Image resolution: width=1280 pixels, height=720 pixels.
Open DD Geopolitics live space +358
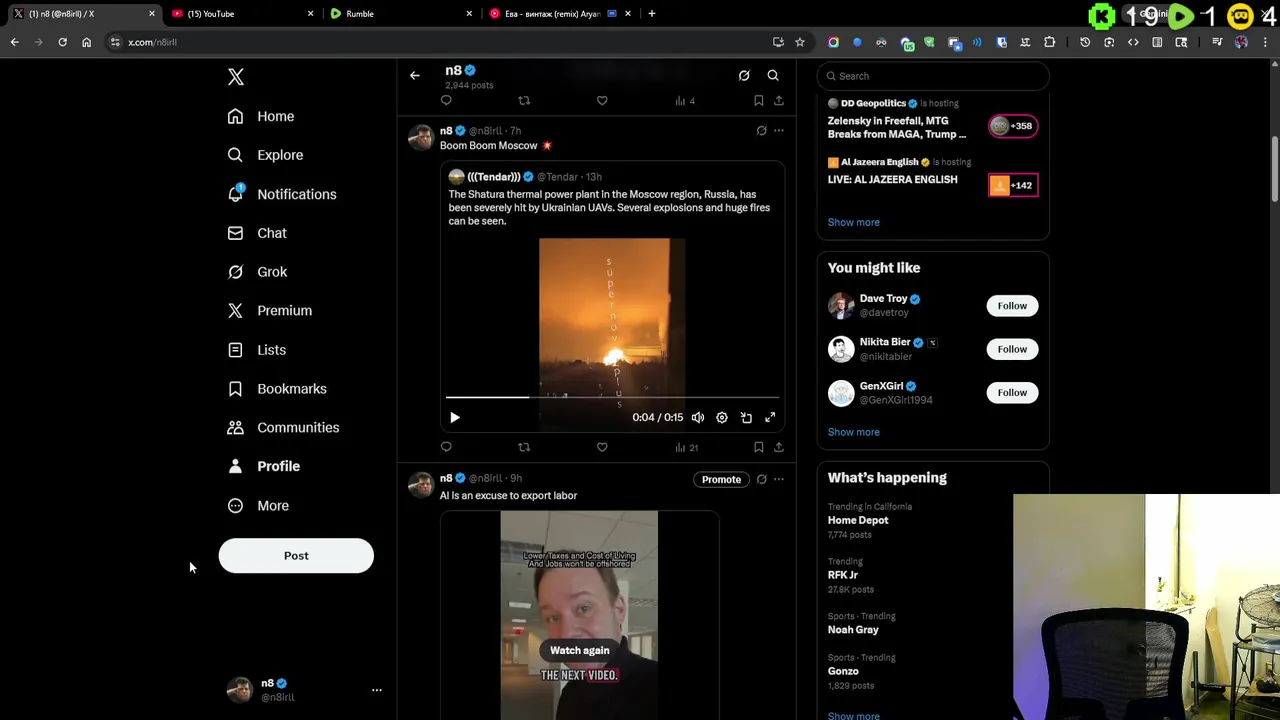coord(1013,126)
